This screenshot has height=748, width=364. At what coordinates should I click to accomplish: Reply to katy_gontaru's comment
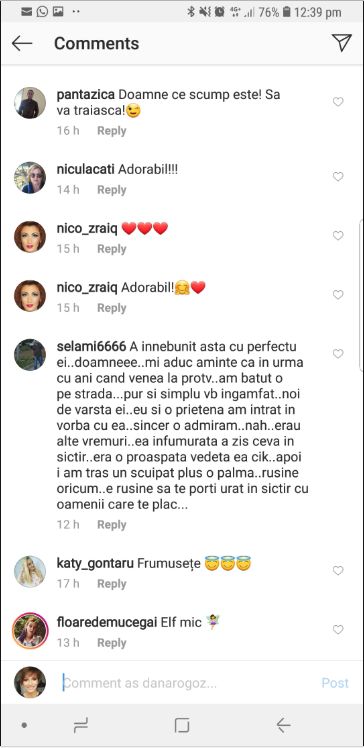[112, 584]
